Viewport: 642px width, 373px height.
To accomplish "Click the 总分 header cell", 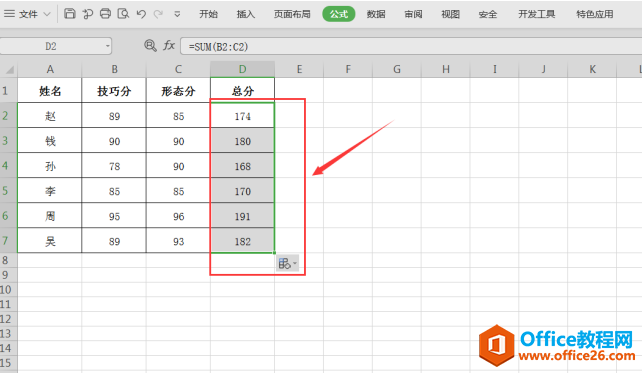I will (242, 90).
